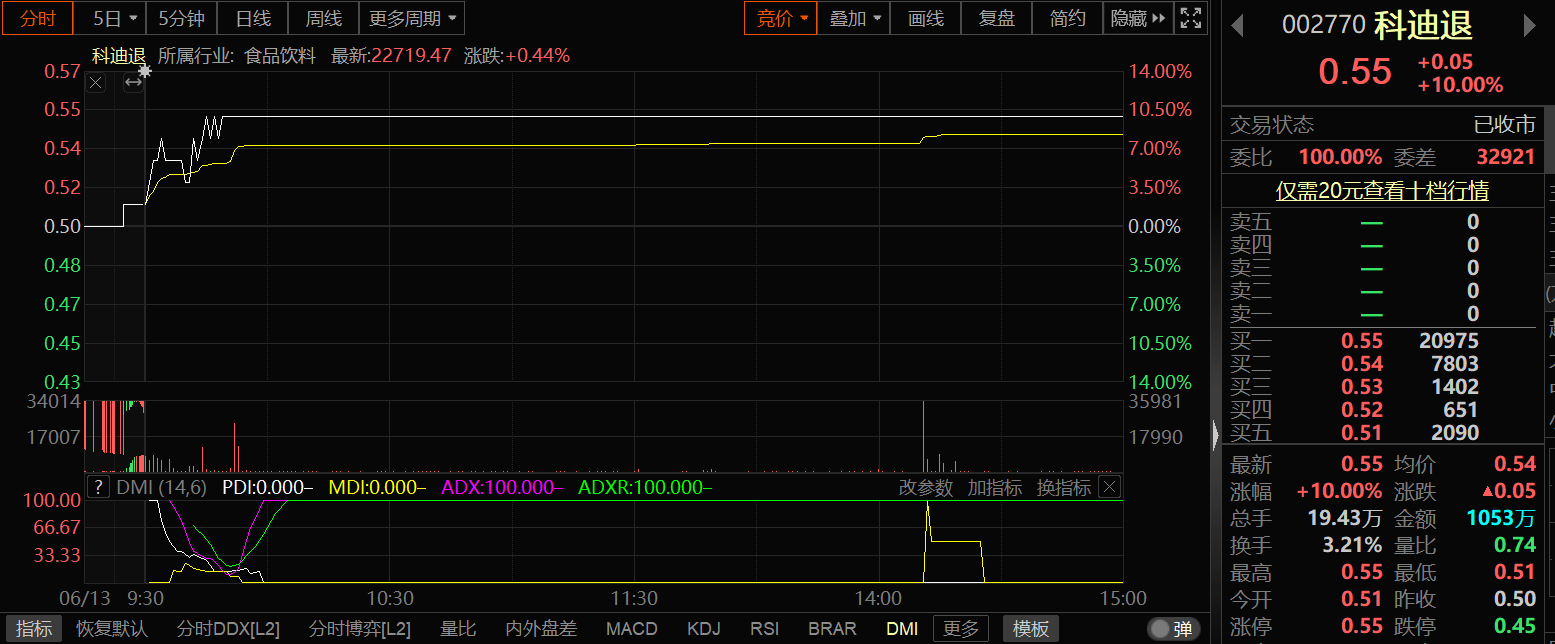Viewport: 1555px width, 644px height.
Task: Close the DMI indicator panel
Action: 1109,487
